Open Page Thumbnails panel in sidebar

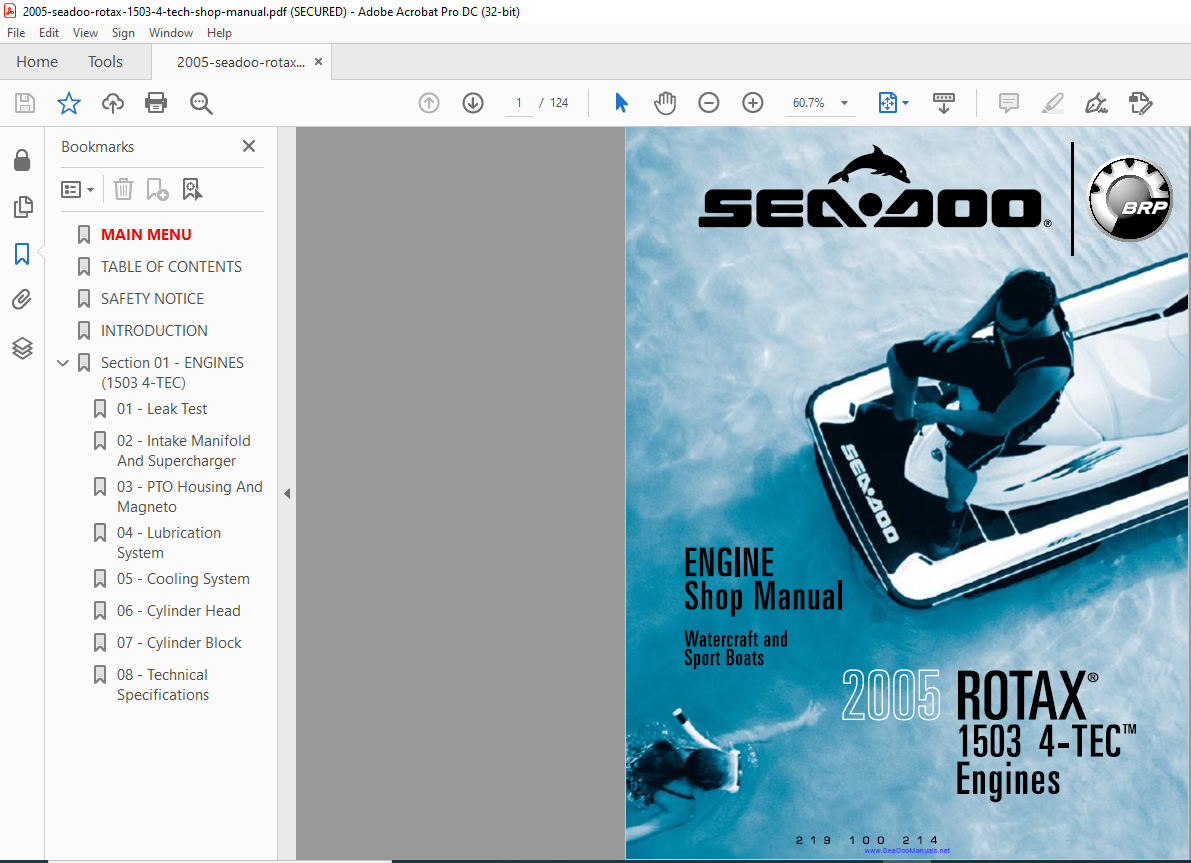coord(23,207)
